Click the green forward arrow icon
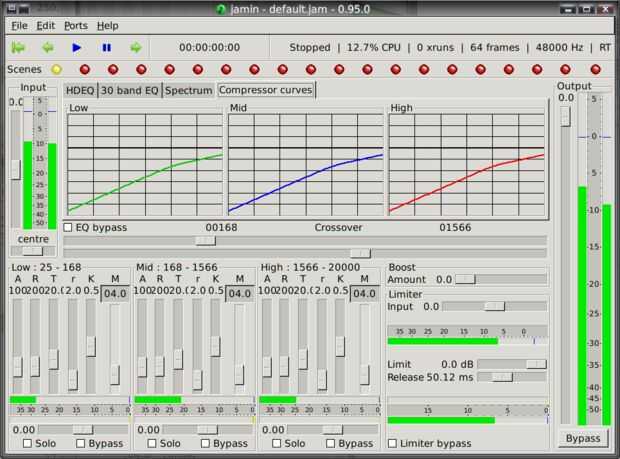The width and height of the screenshot is (620, 459). (135, 47)
